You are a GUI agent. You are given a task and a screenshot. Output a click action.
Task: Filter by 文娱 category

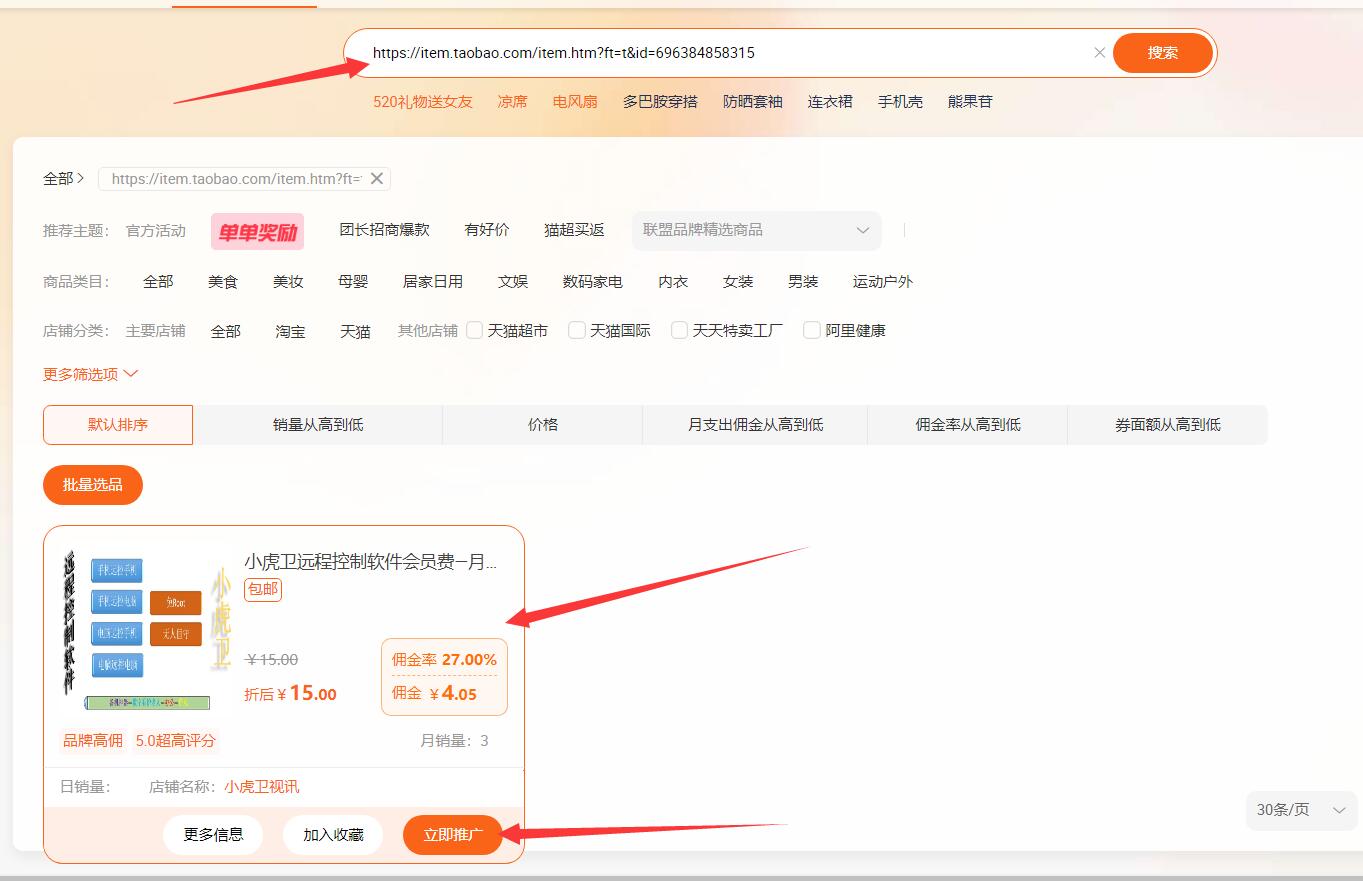pyautogui.click(x=513, y=282)
